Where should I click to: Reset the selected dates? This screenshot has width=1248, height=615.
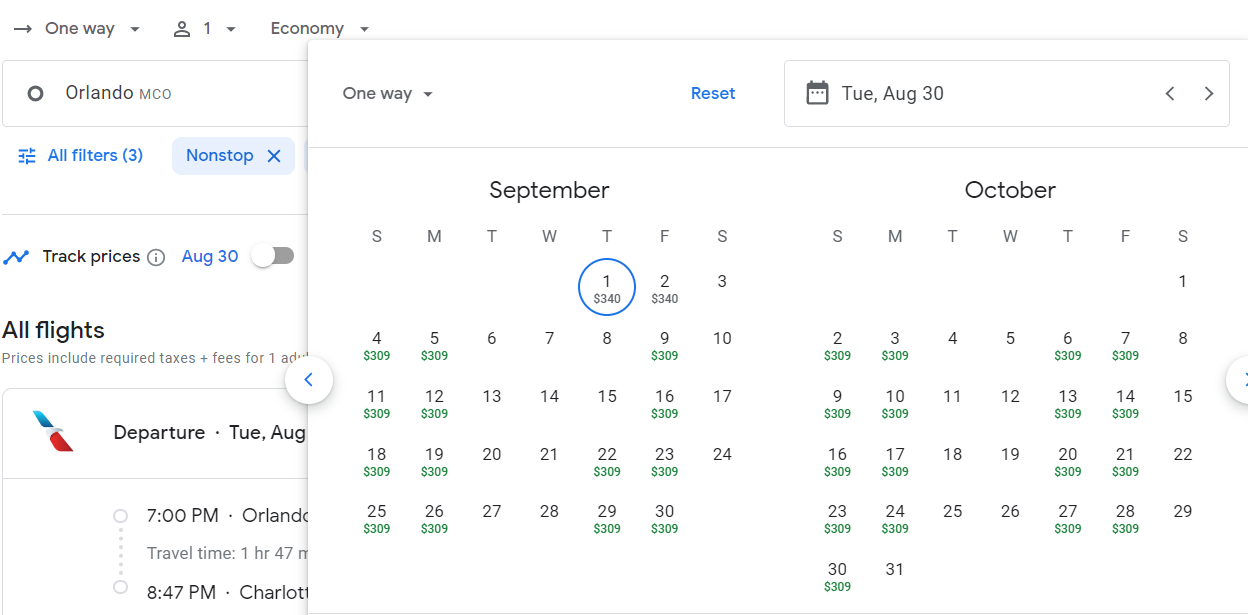click(713, 93)
